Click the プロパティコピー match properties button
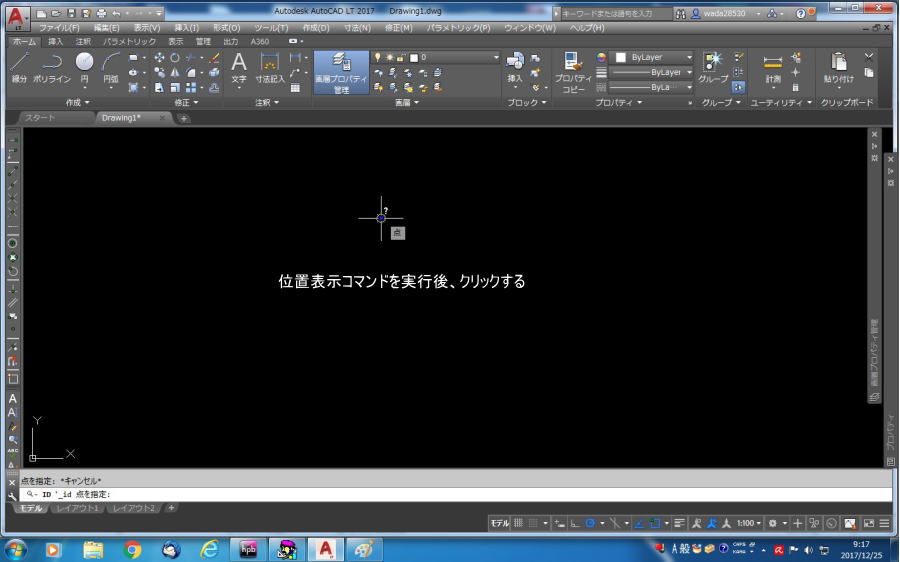 click(x=573, y=72)
